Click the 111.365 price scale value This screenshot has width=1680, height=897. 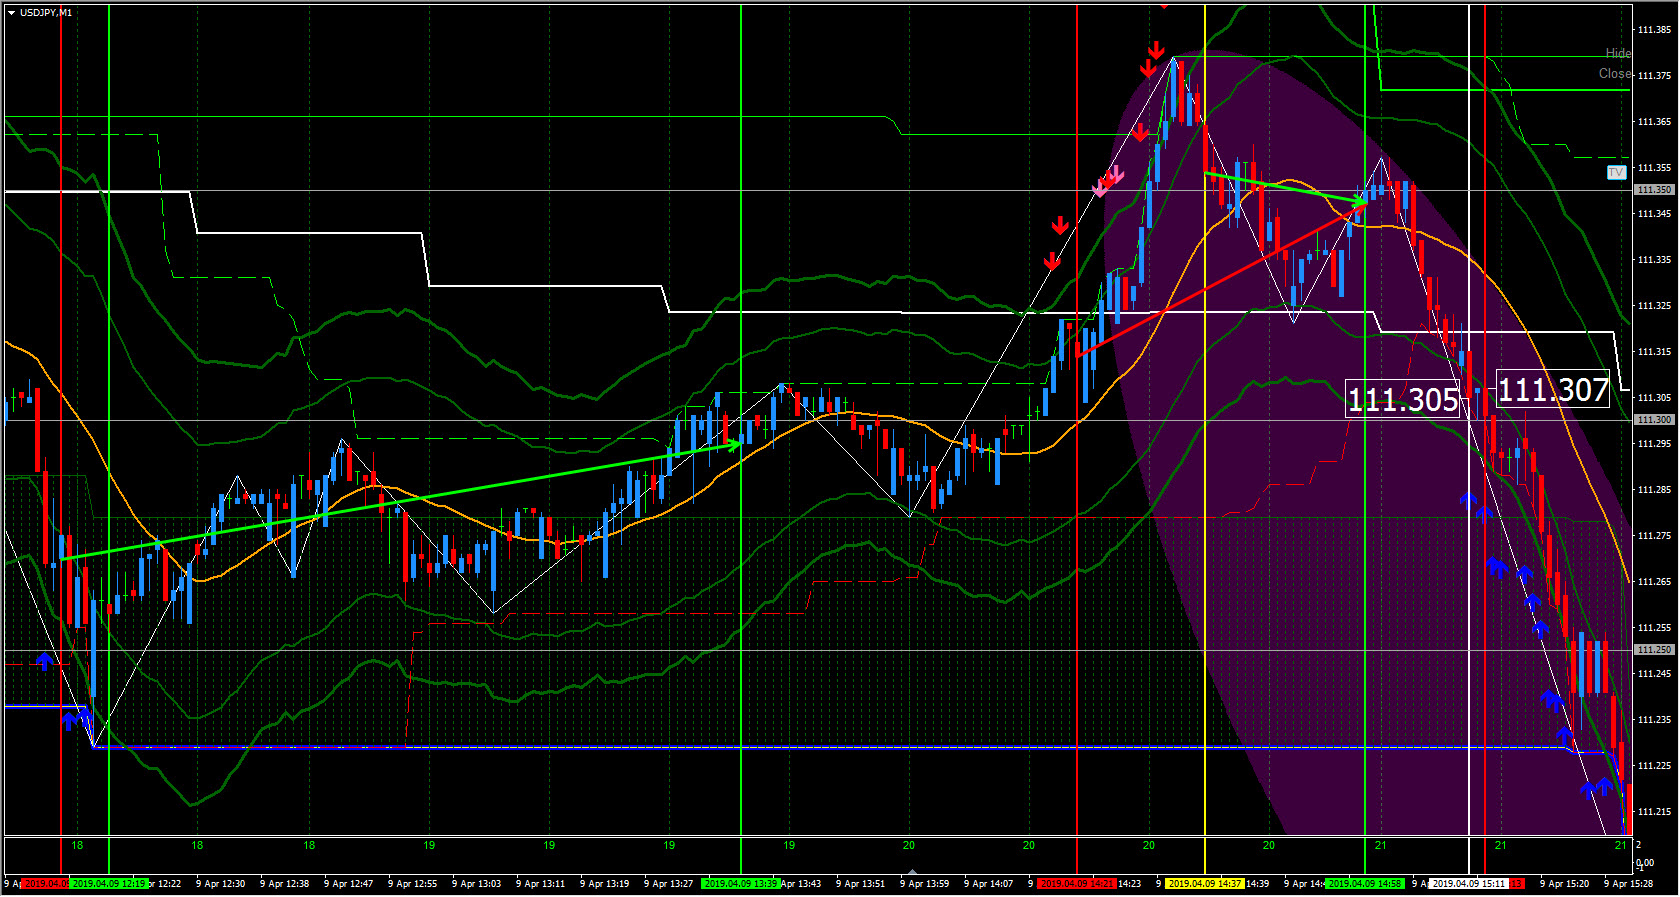1654,122
